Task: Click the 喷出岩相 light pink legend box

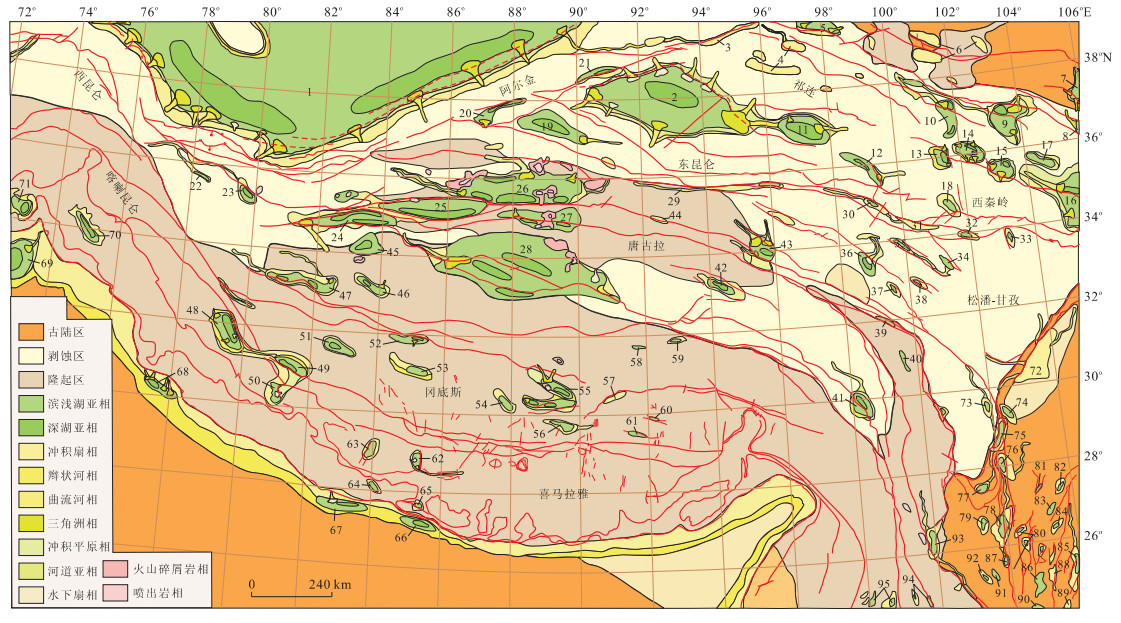Action: (114, 593)
